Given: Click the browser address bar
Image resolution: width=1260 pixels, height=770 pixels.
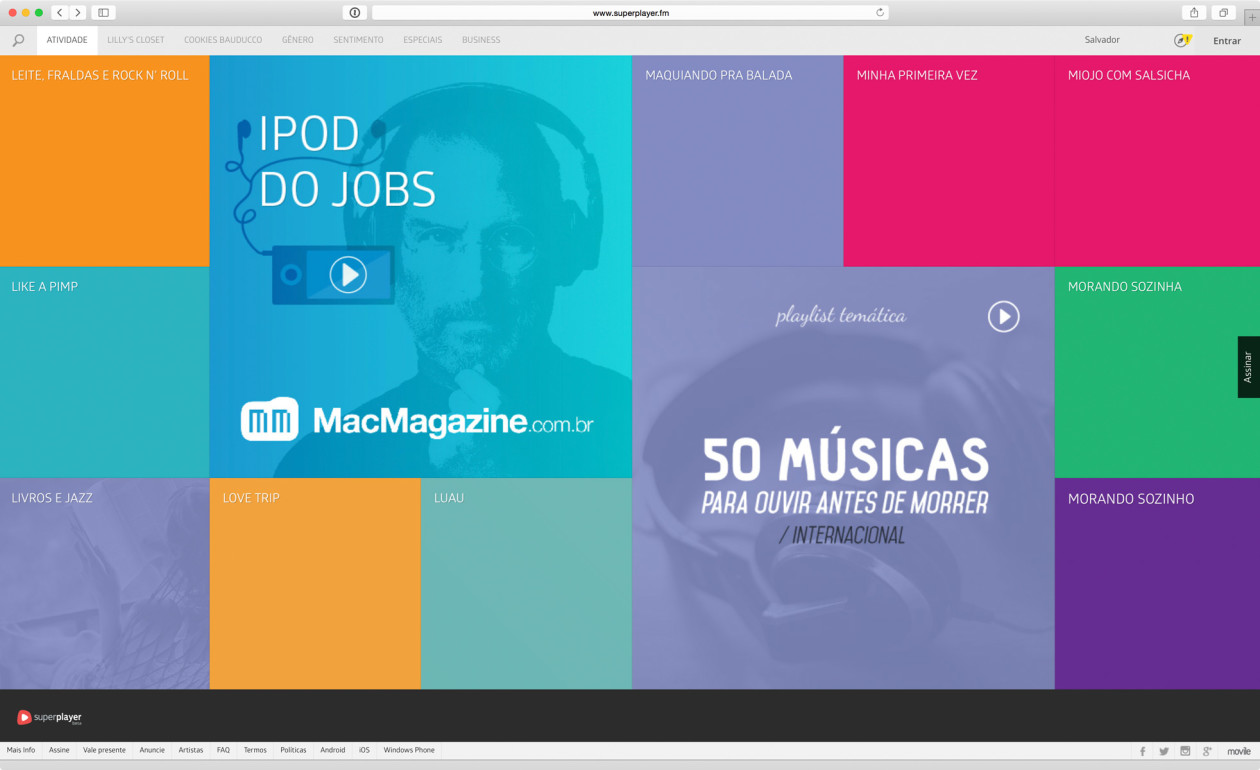Looking at the screenshot, I should click(630, 12).
